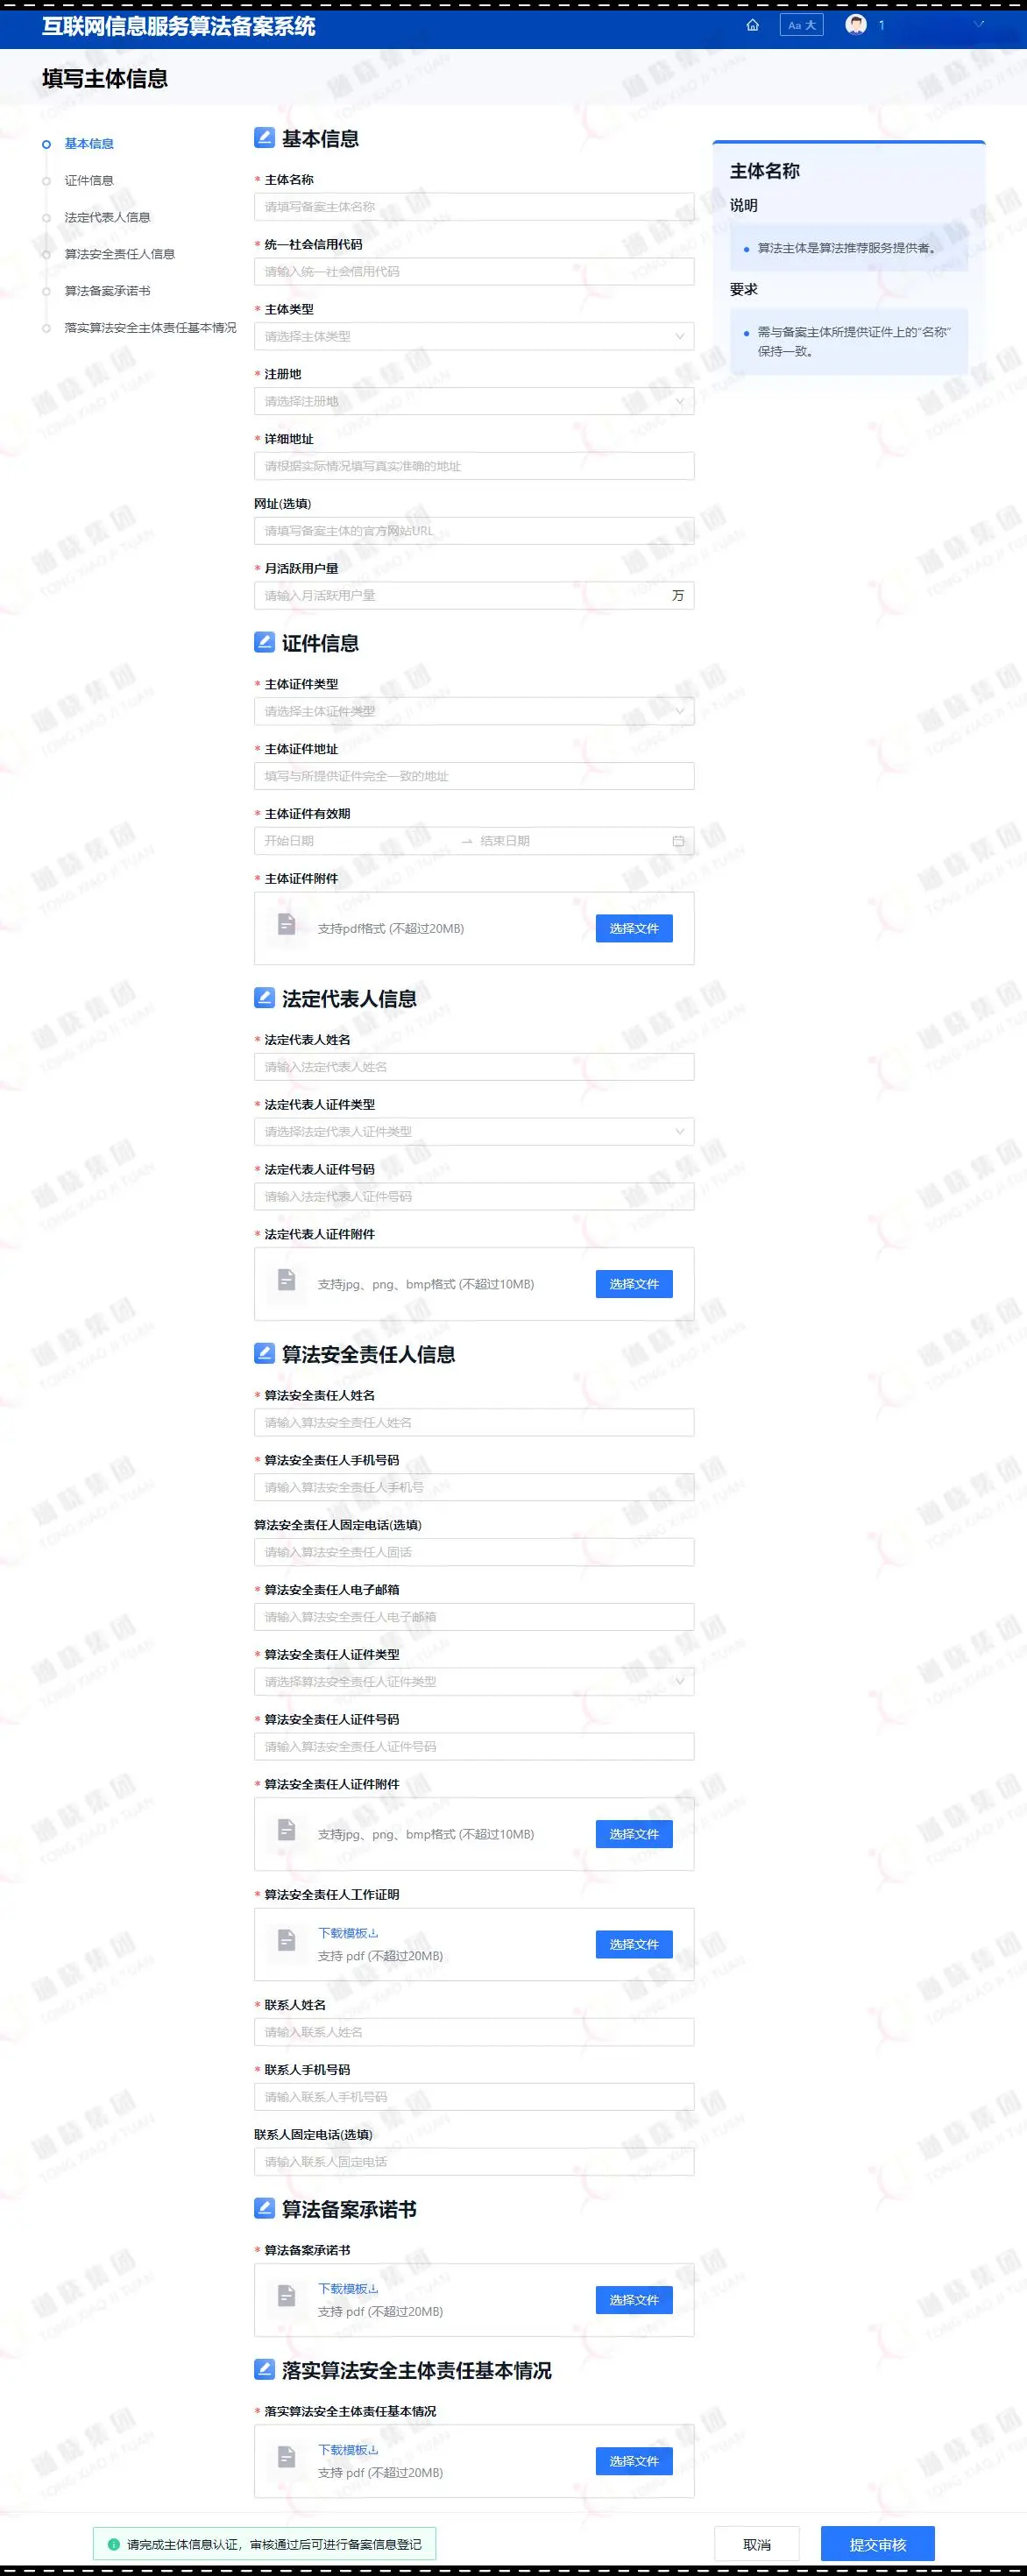Focus the 统一社会信用代码 input field
This screenshot has width=1027, height=2576.
tap(474, 272)
